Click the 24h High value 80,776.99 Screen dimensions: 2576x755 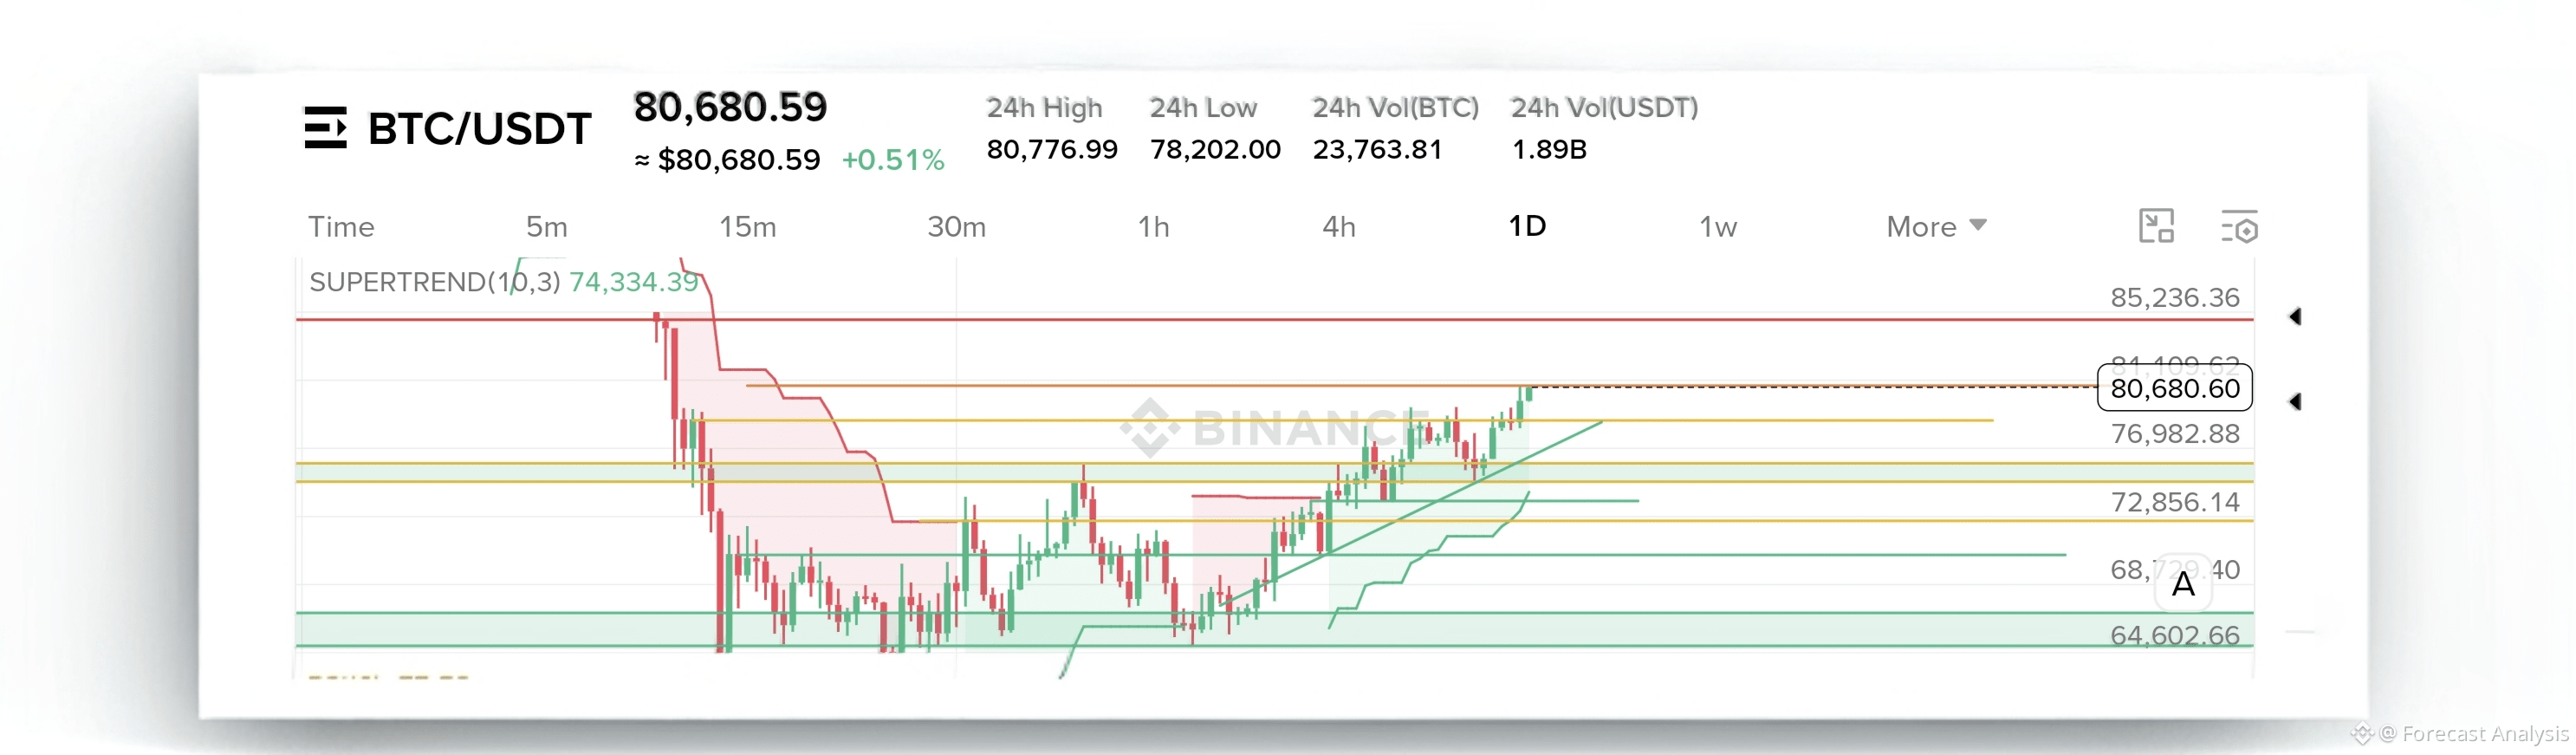[x=1052, y=149]
